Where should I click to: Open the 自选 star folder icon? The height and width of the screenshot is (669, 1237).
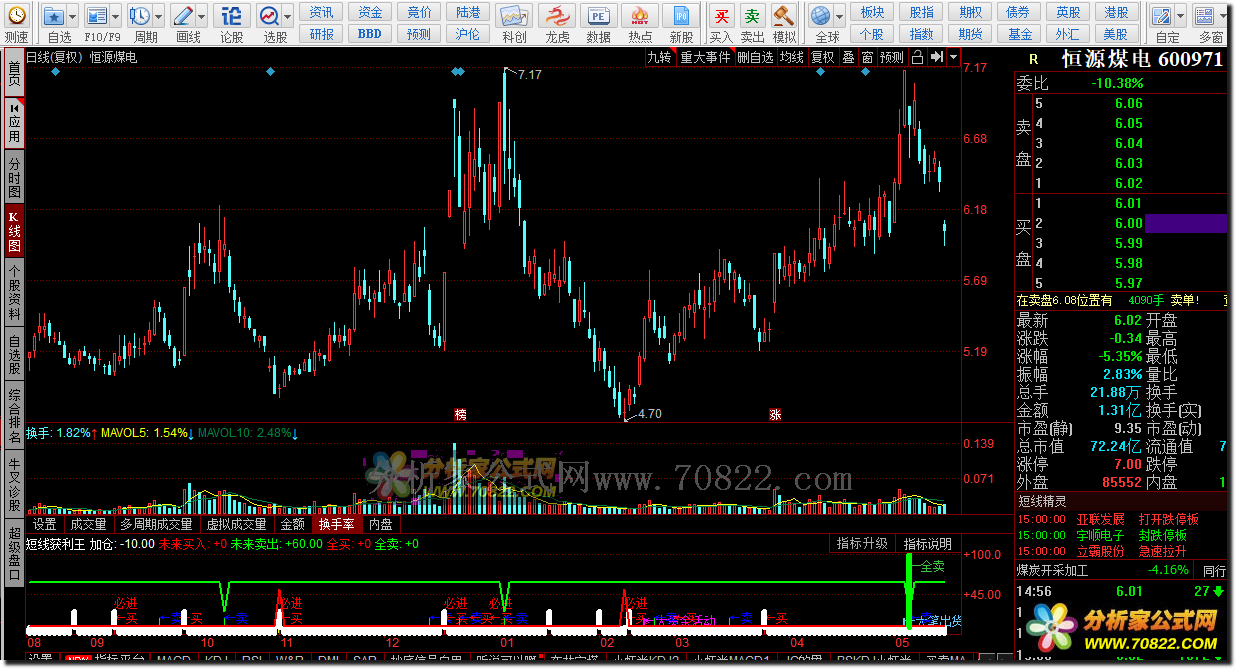54,16
